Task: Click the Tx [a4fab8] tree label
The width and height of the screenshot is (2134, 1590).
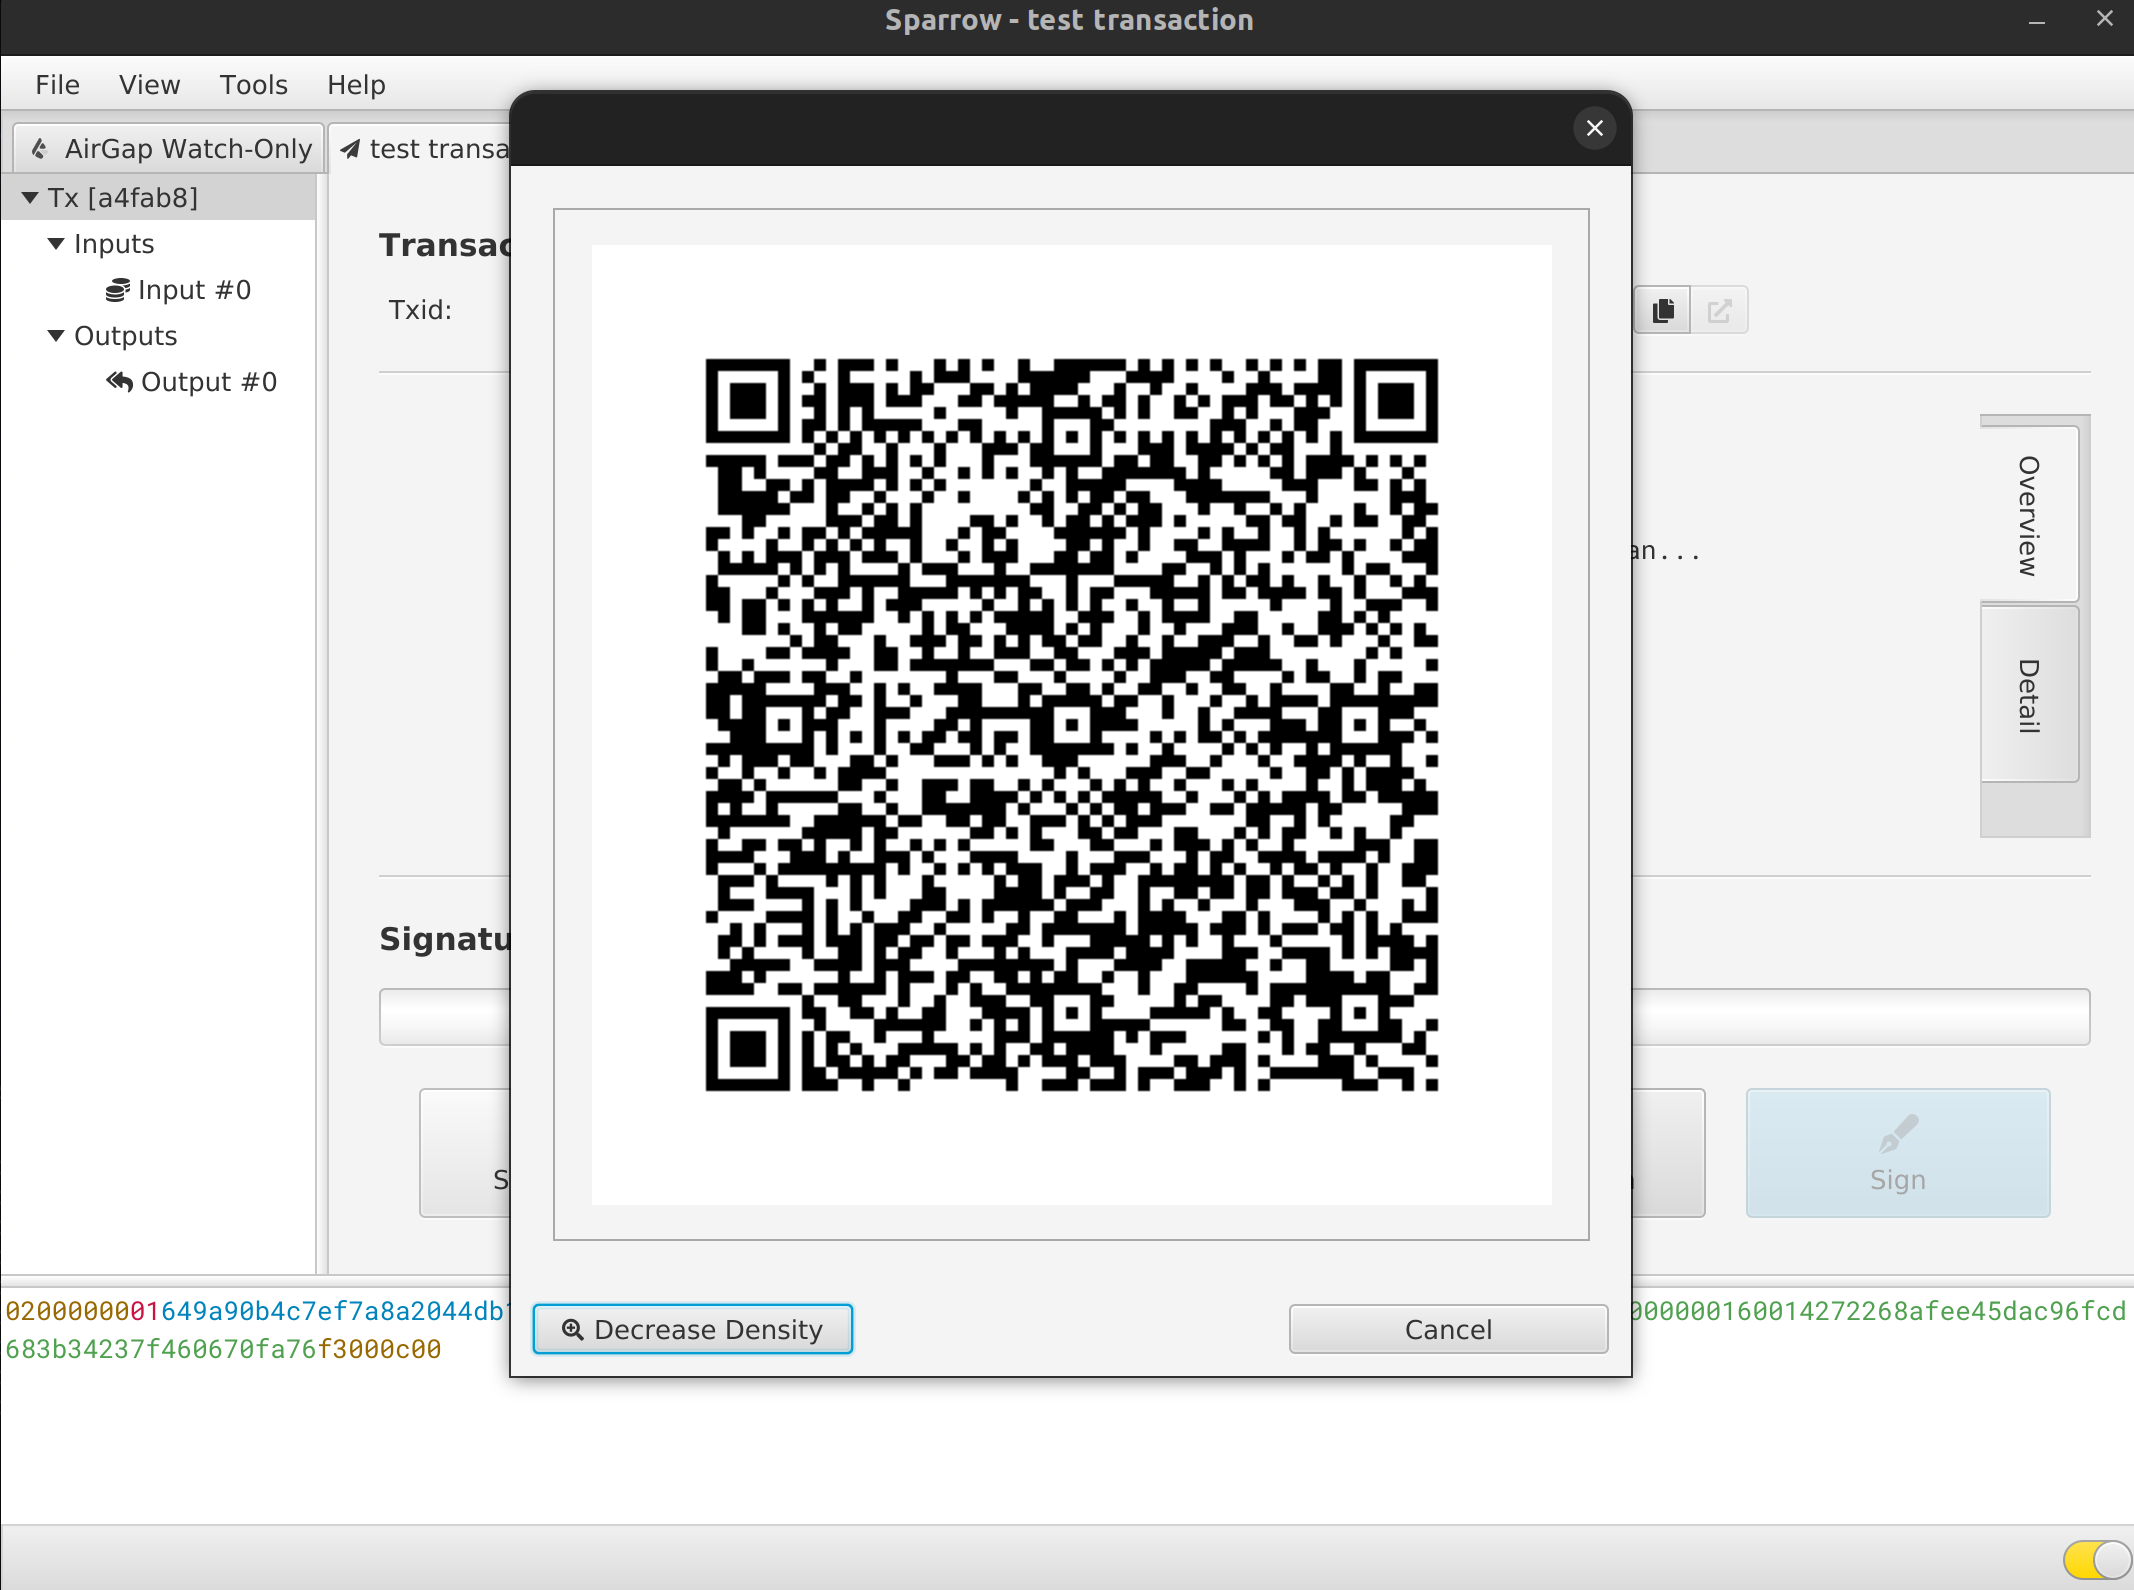Action: point(123,198)
